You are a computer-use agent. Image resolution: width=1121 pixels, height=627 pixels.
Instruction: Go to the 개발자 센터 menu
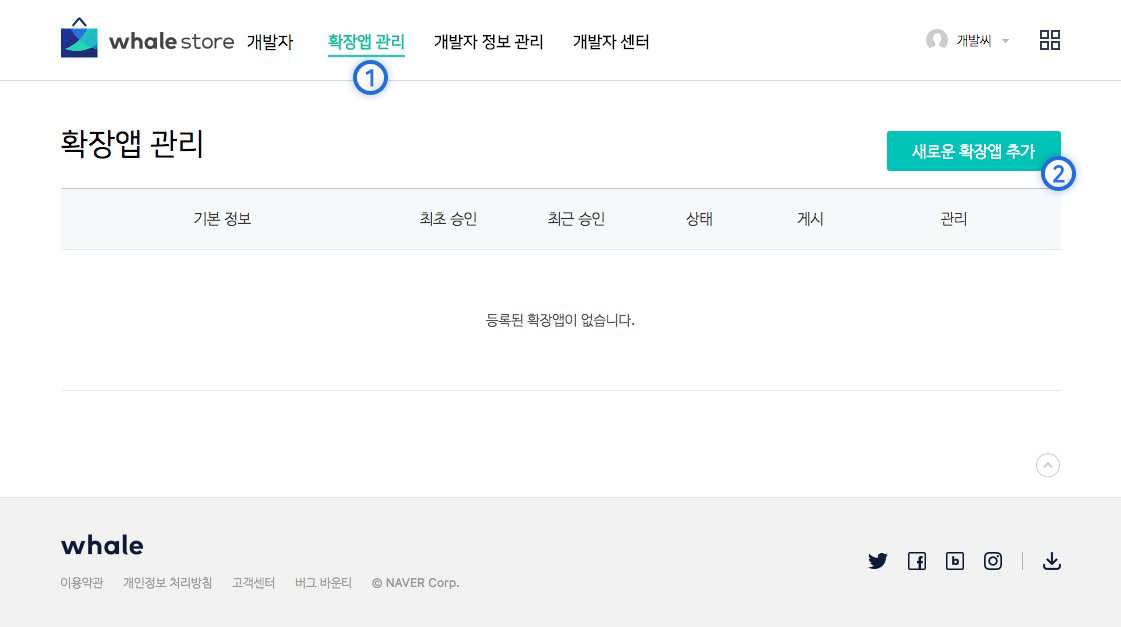611,42
